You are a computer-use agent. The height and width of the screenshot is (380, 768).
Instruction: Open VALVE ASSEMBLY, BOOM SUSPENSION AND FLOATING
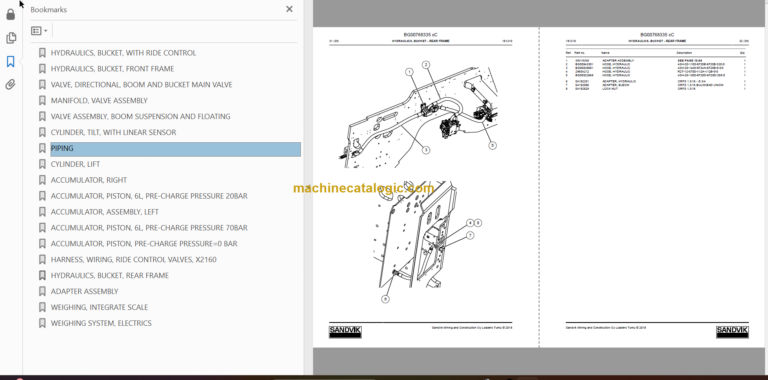tap(141, 117)
